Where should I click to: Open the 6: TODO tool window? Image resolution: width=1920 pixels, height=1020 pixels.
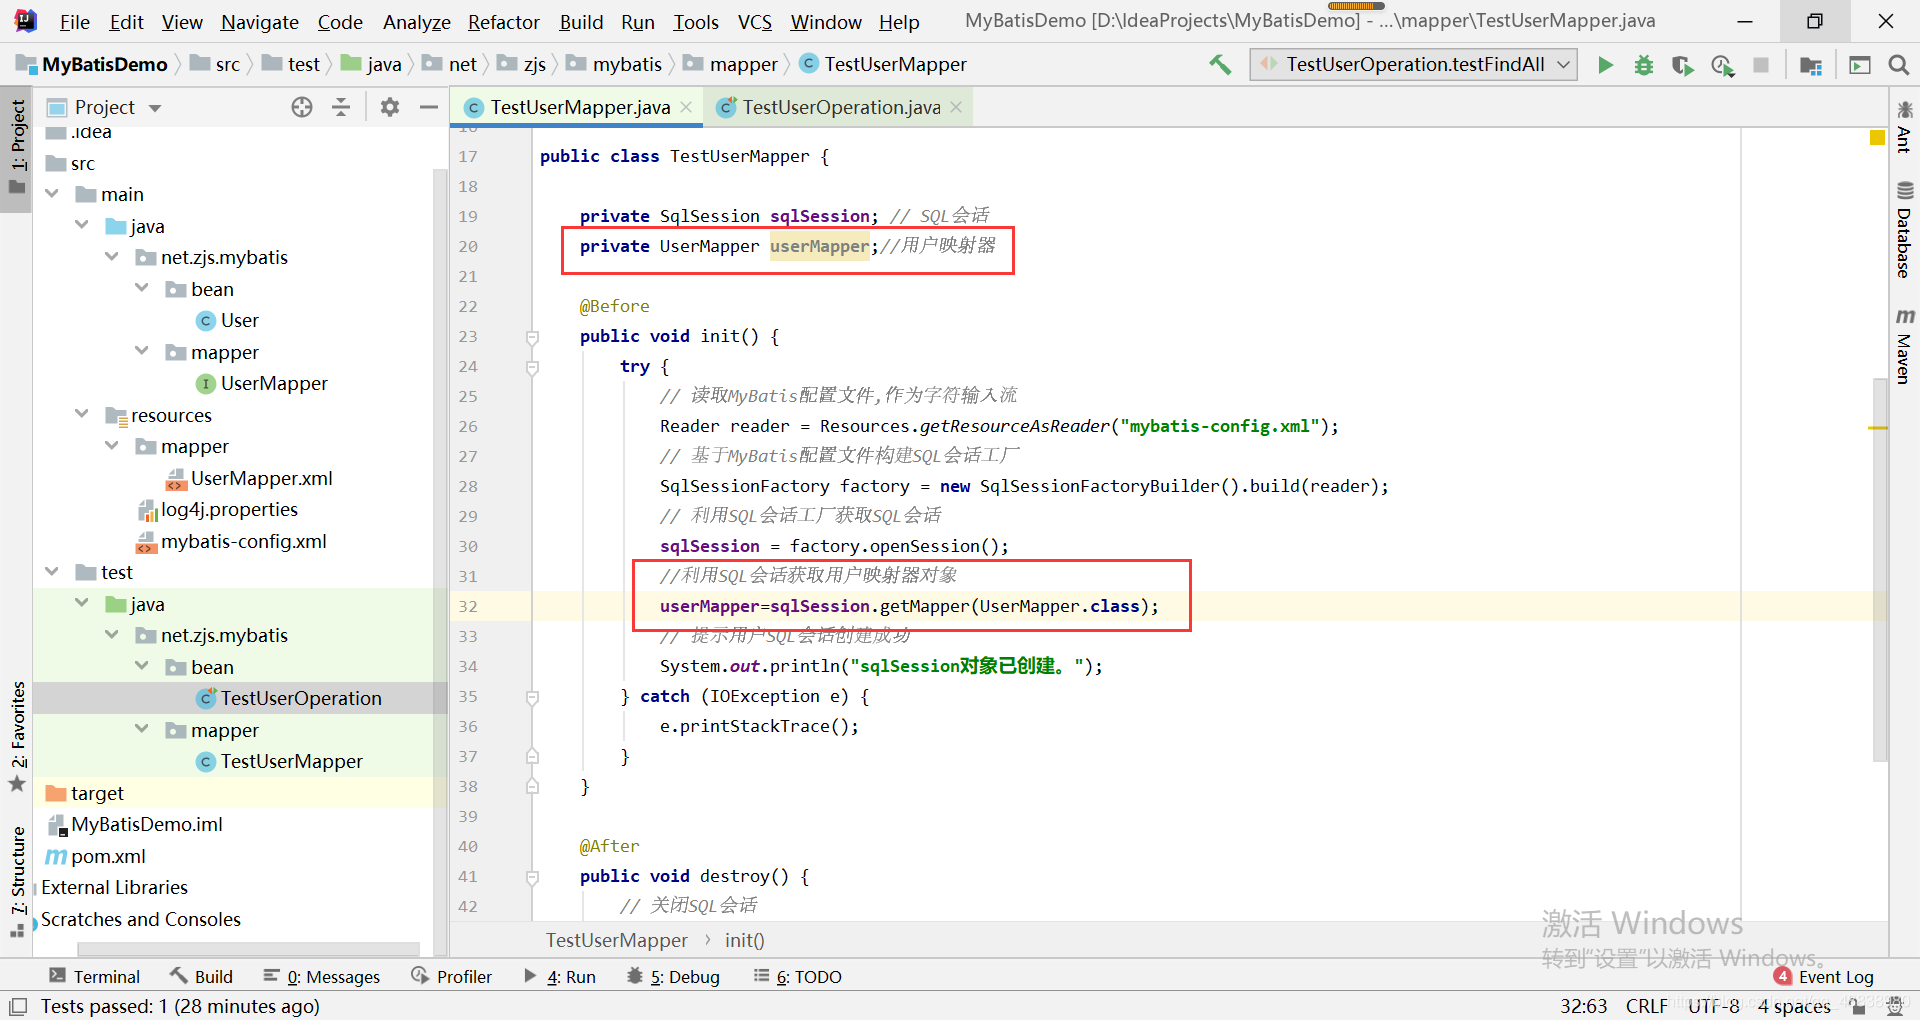(797, 976)
